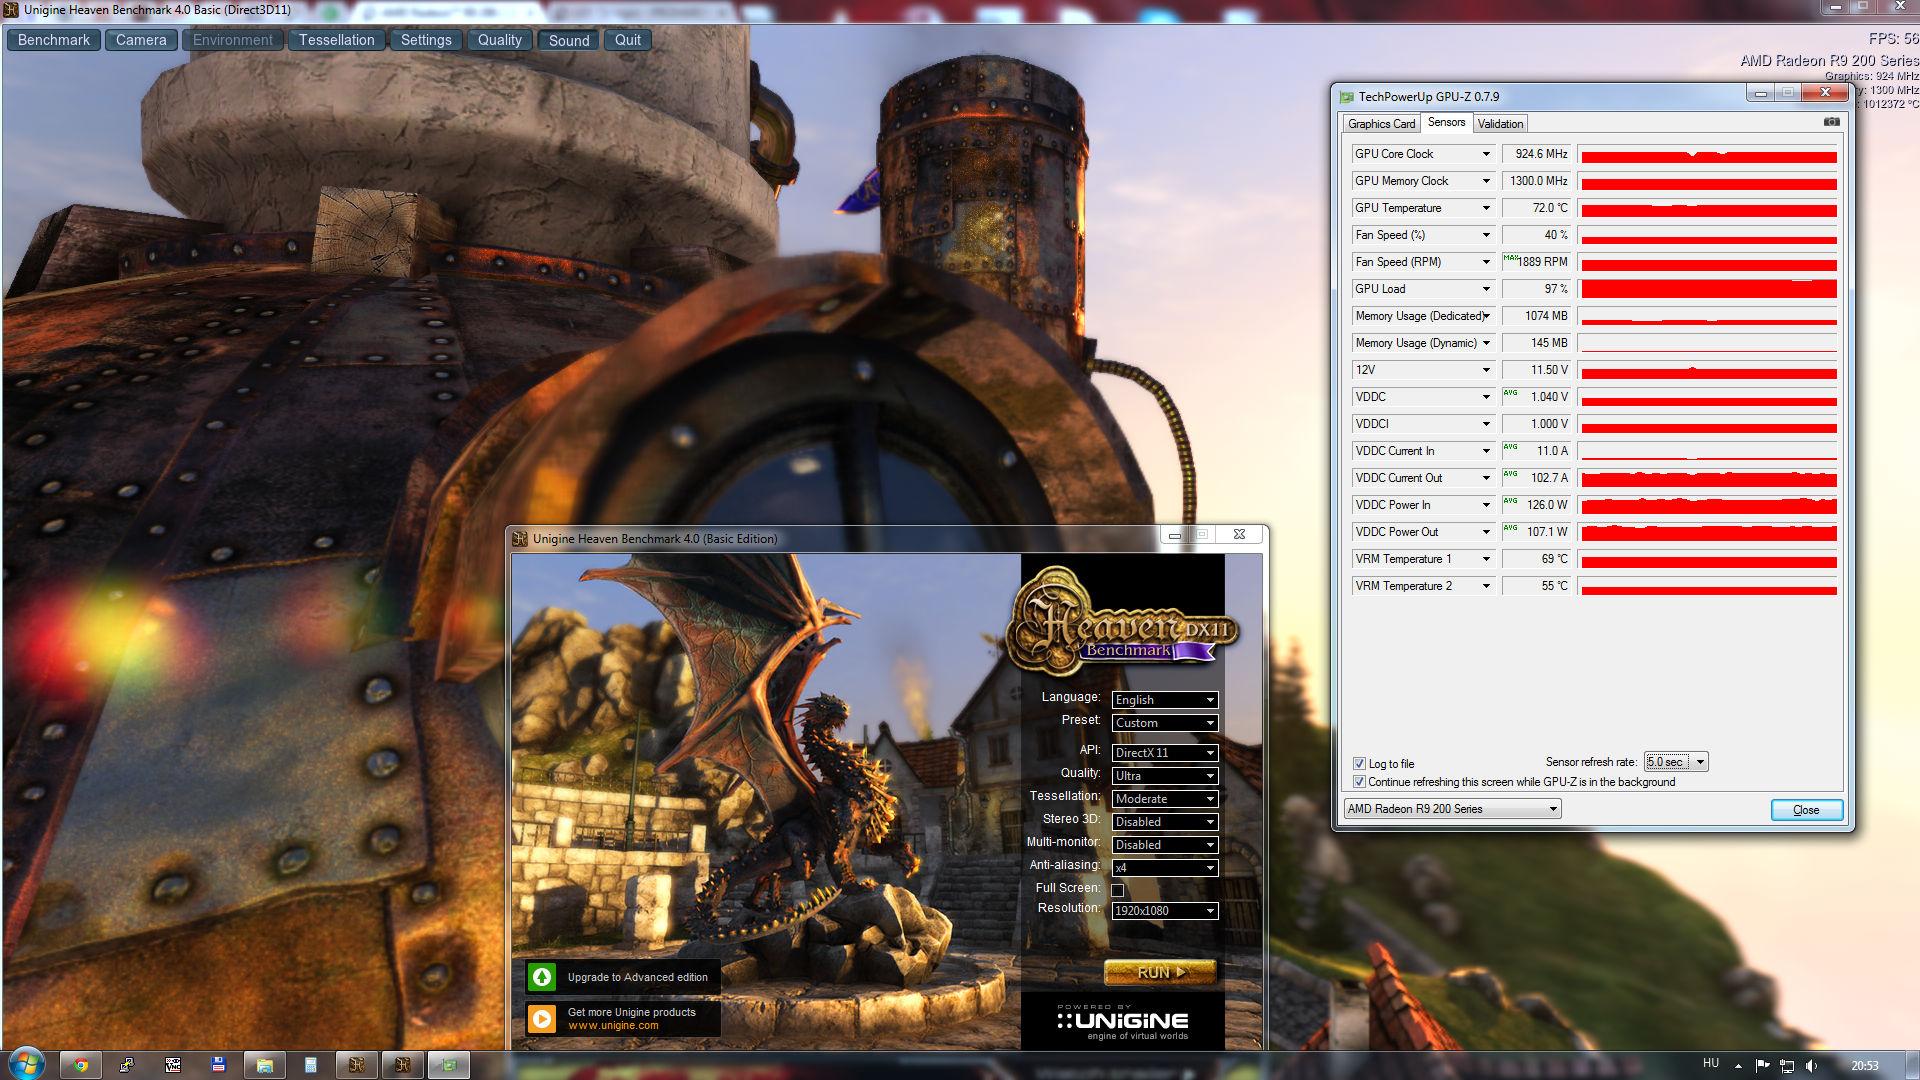Click the PuTTY-like network taskbar icon
The height and width of the screenshot is (1080, 1920).
127,1065
